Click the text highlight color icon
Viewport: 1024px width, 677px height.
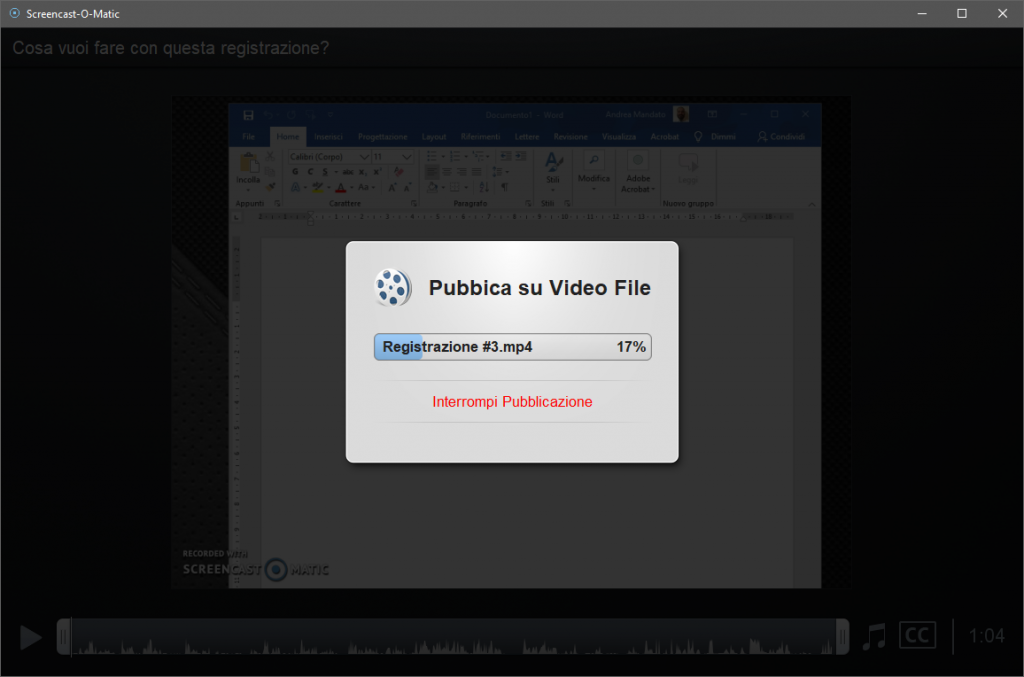pyautogui.click(x=317, y=187)
